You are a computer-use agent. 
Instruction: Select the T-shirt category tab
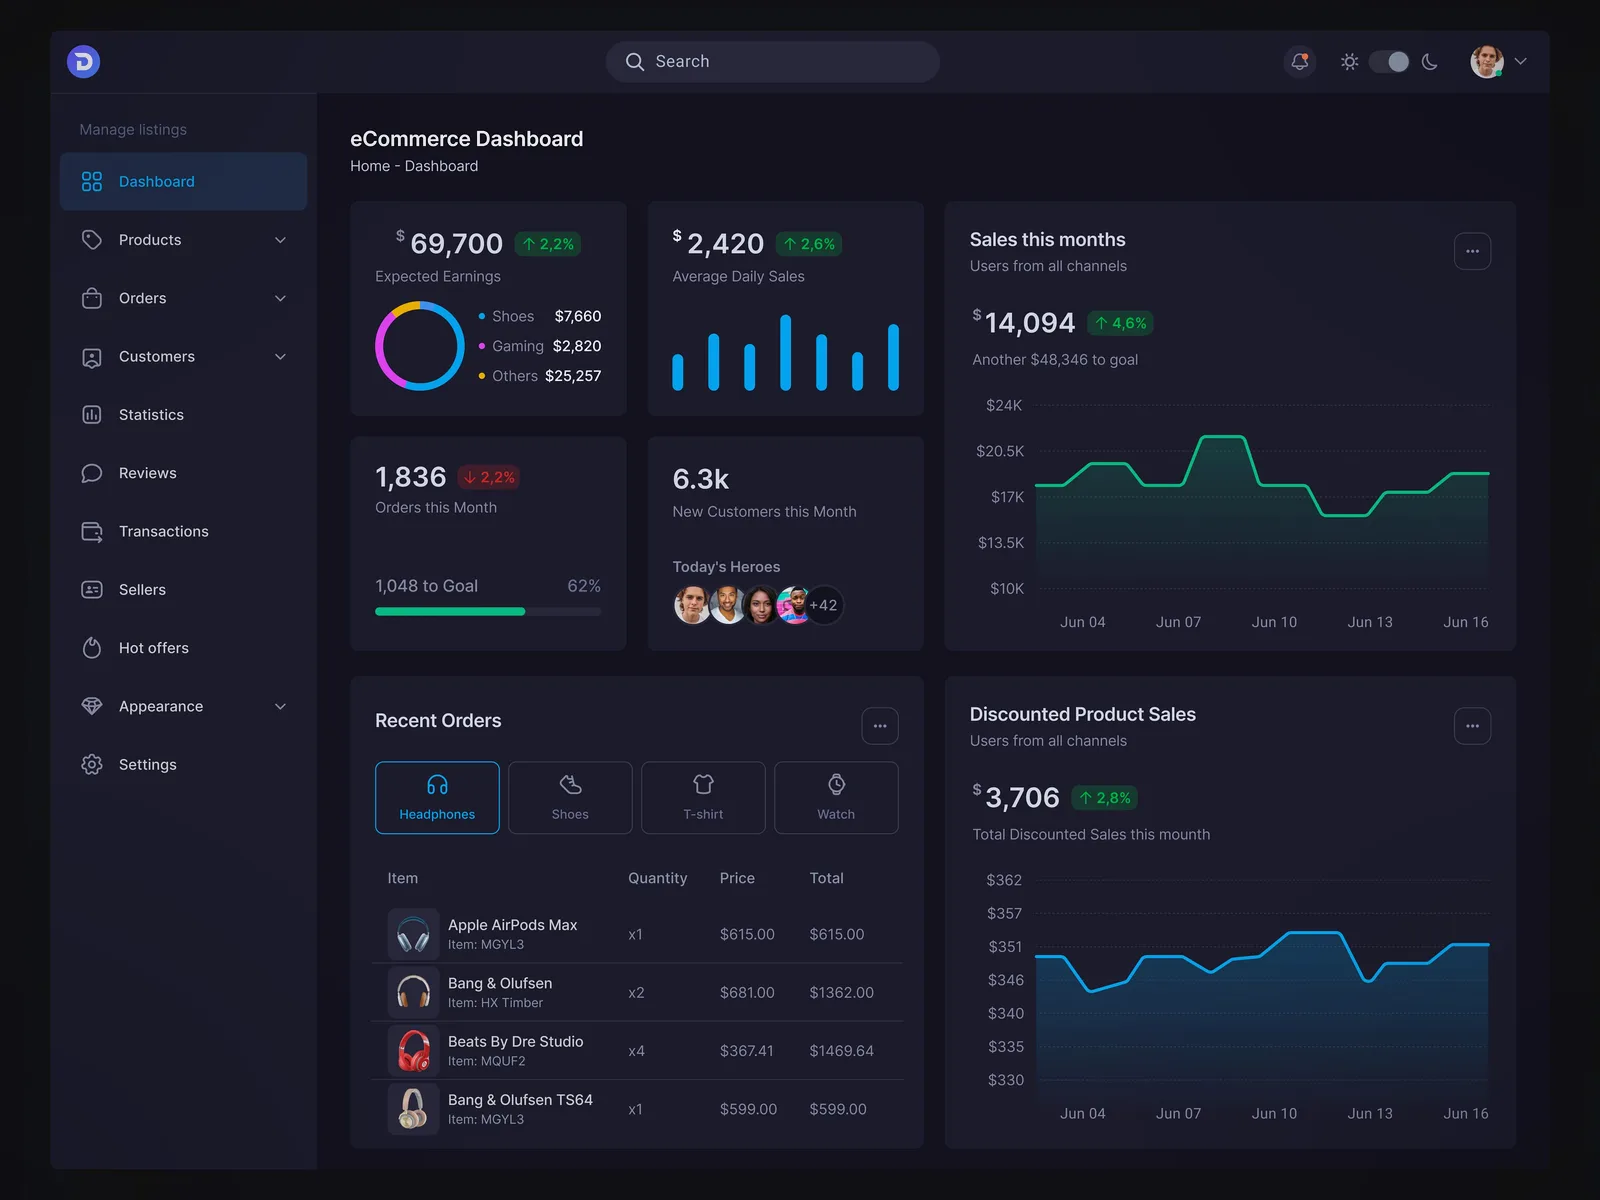pos(703,798)
